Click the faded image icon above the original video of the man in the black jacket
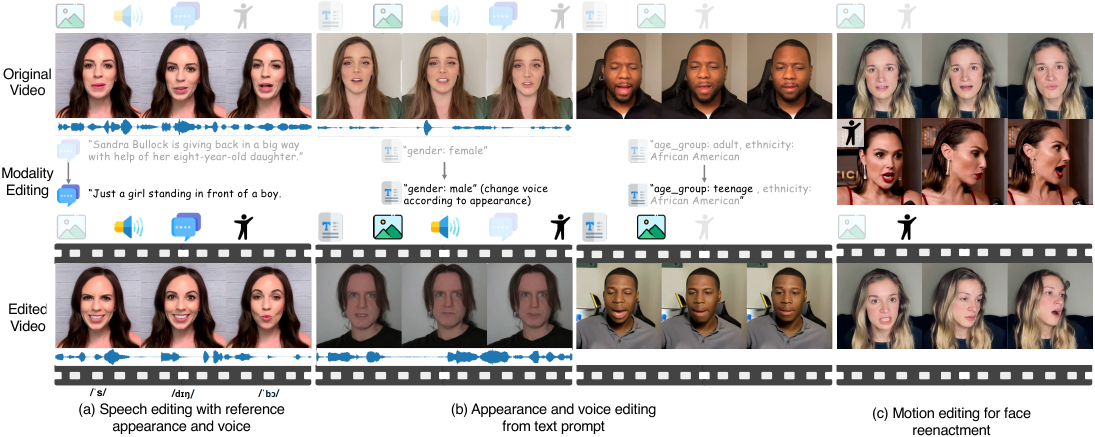 click(x=651, y=16)
